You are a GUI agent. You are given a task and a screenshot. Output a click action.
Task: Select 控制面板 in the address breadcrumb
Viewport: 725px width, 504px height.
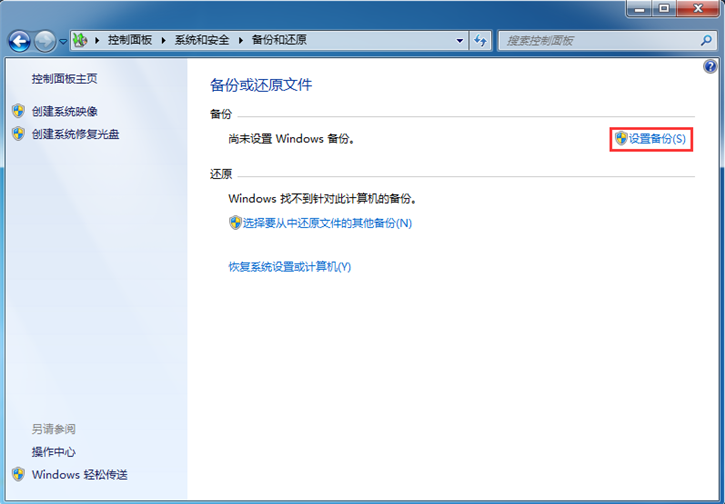tap(130, 40)
